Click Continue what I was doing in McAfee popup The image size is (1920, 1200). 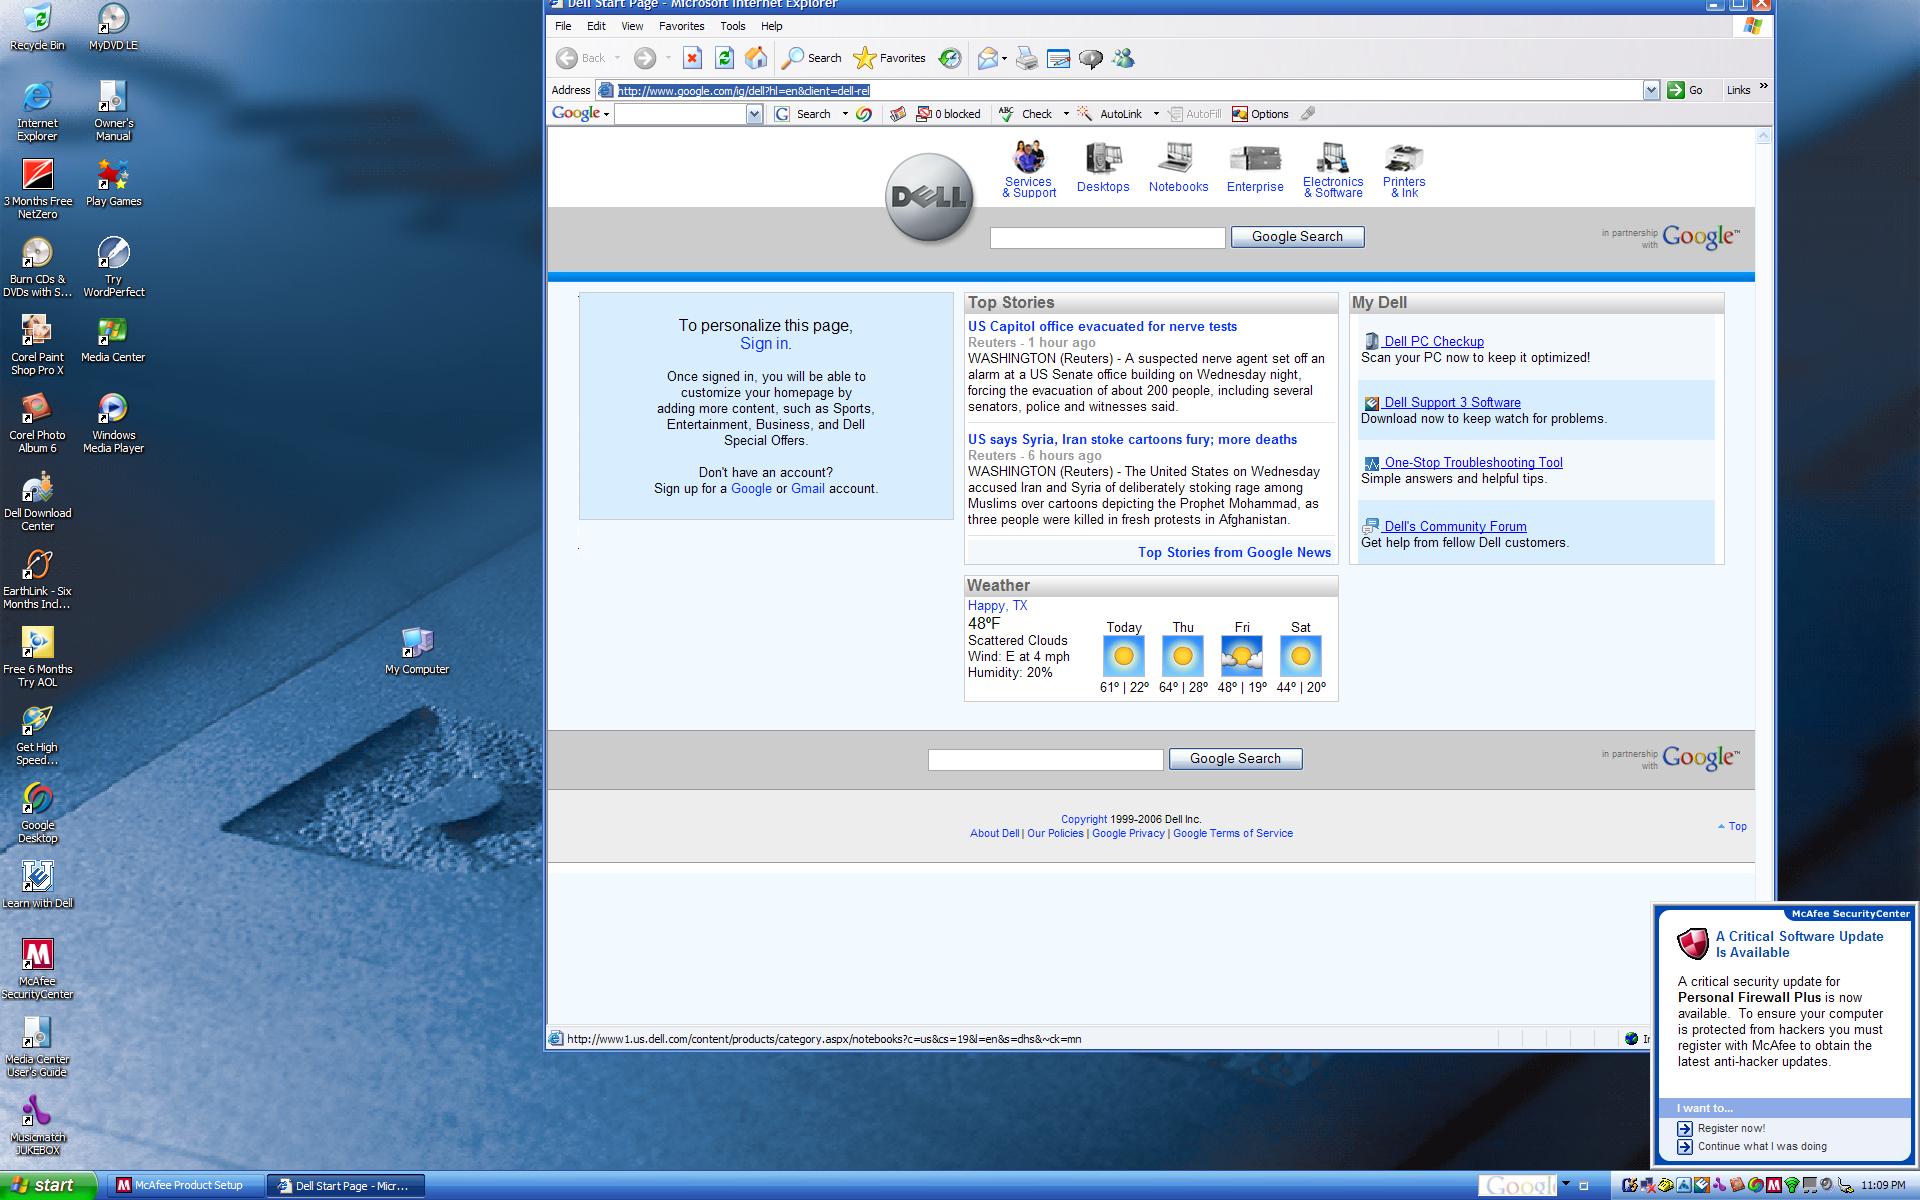pos(1762,1147)
